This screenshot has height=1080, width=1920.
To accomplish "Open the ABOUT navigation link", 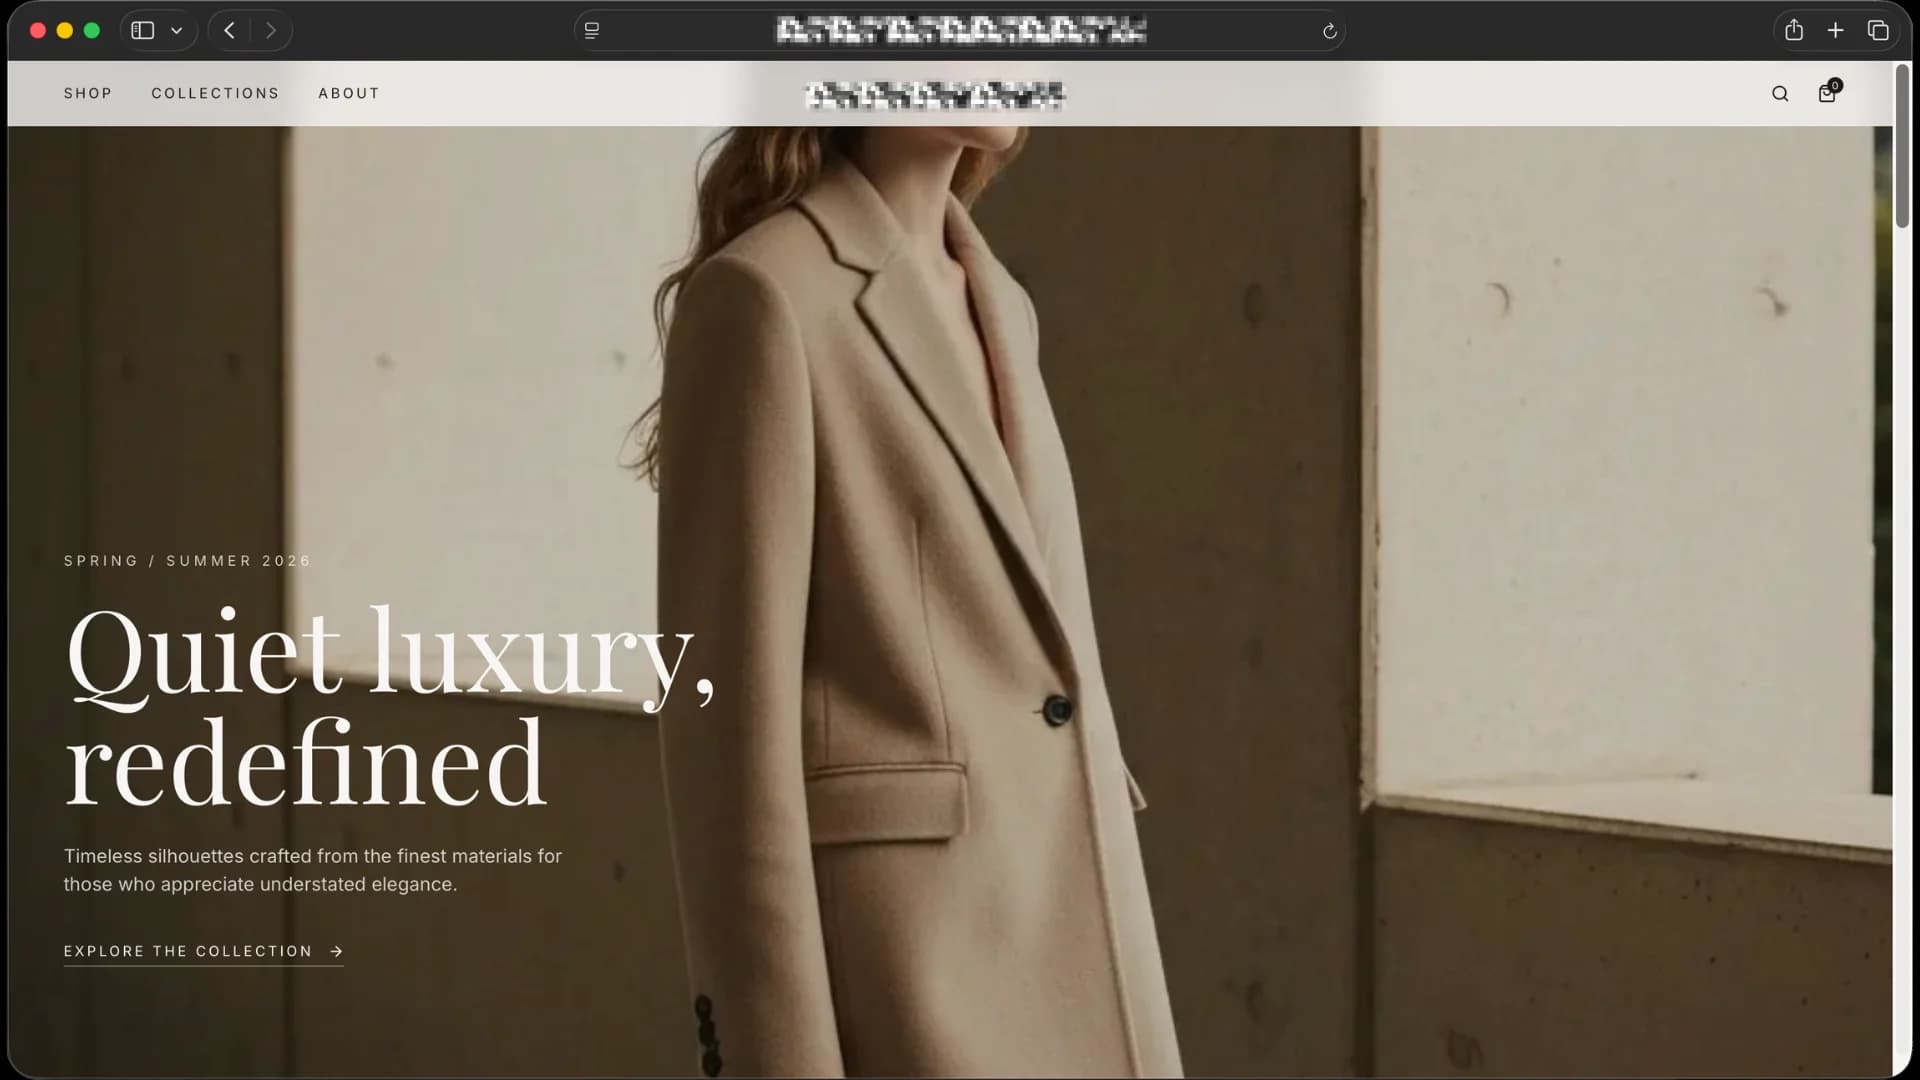I will [349, 93].
